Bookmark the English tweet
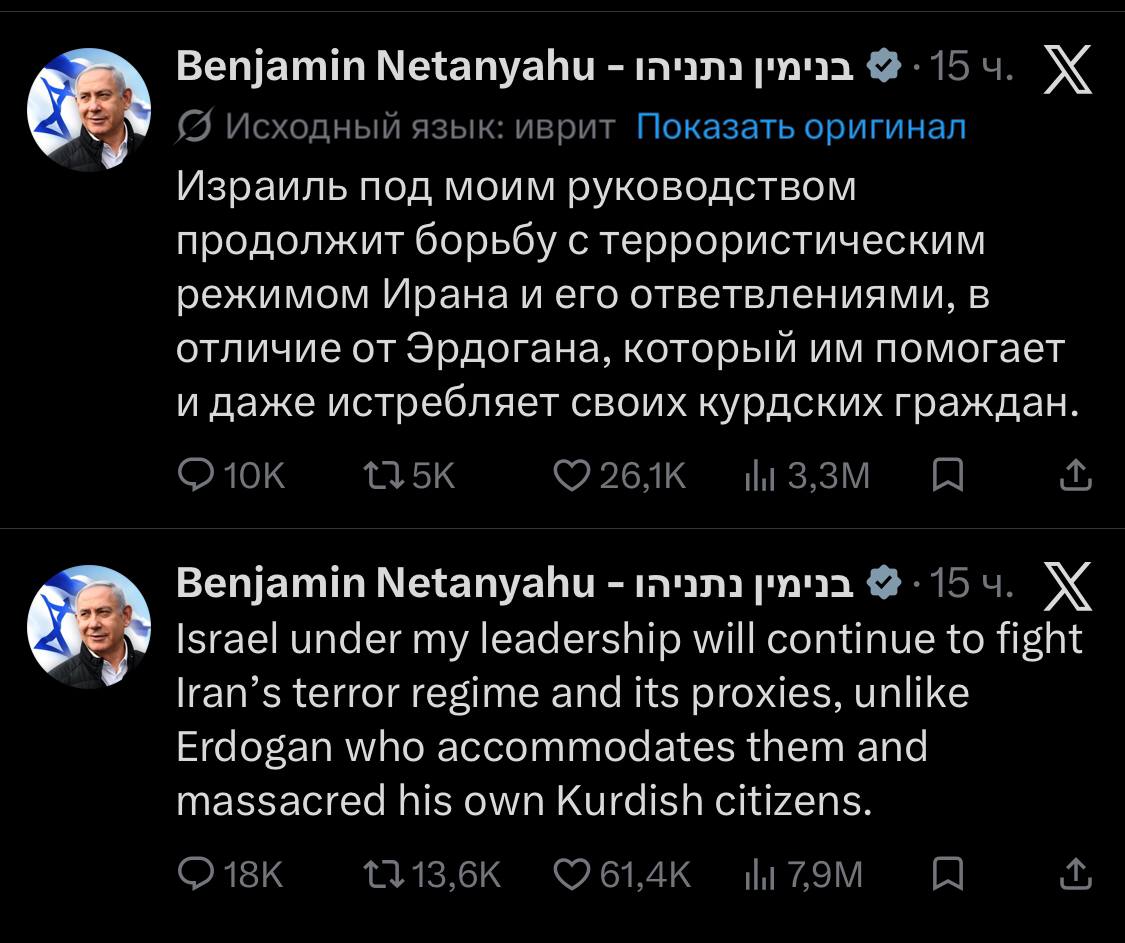This screenshot has width=1125, height=943. point(946,875)
